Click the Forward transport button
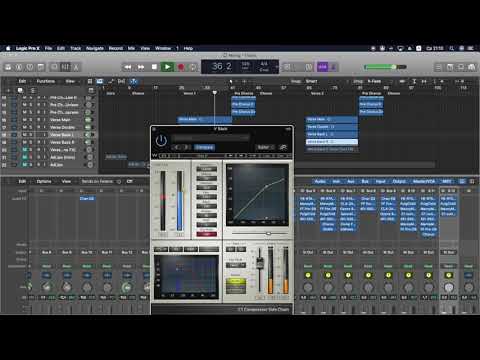This screenshot has width=480, height=360. [141, 67]
